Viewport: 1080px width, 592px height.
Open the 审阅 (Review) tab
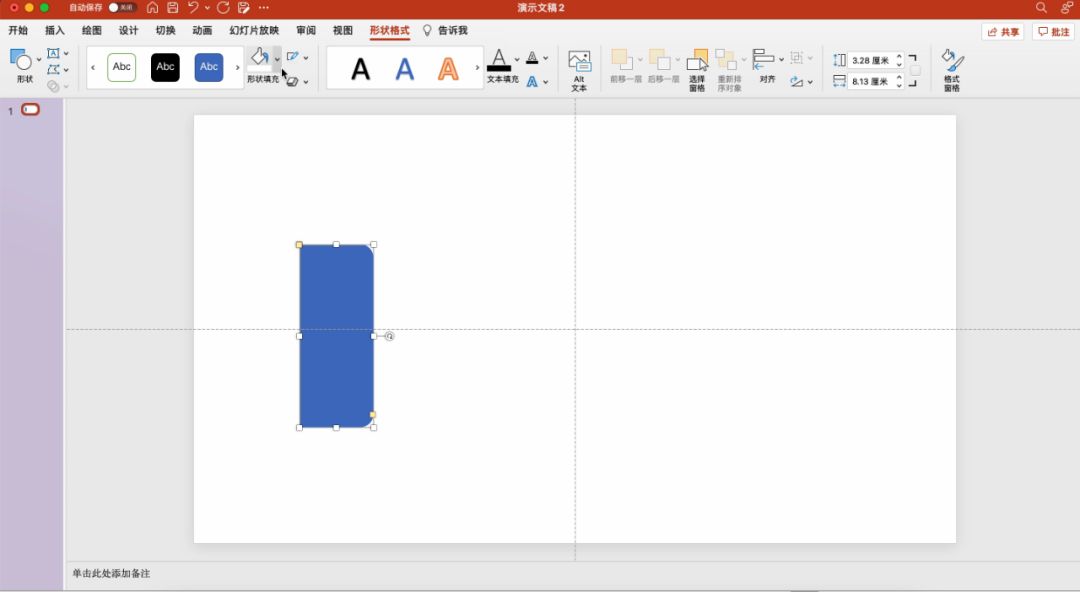coord(306,30)
